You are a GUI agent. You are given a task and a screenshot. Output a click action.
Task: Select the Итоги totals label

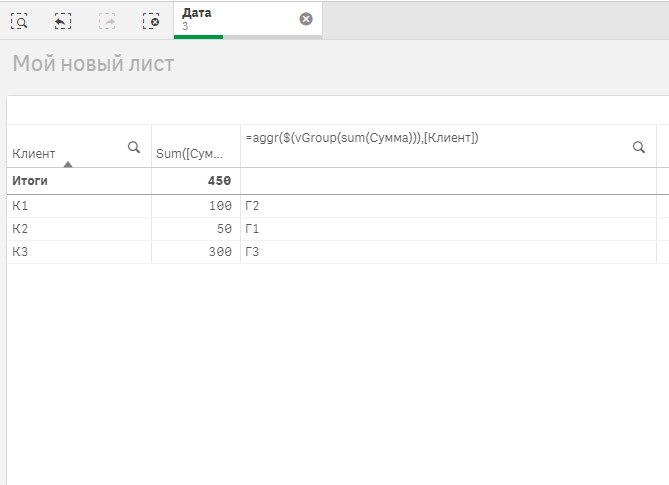pyautogui.click(x=30, y=181)
